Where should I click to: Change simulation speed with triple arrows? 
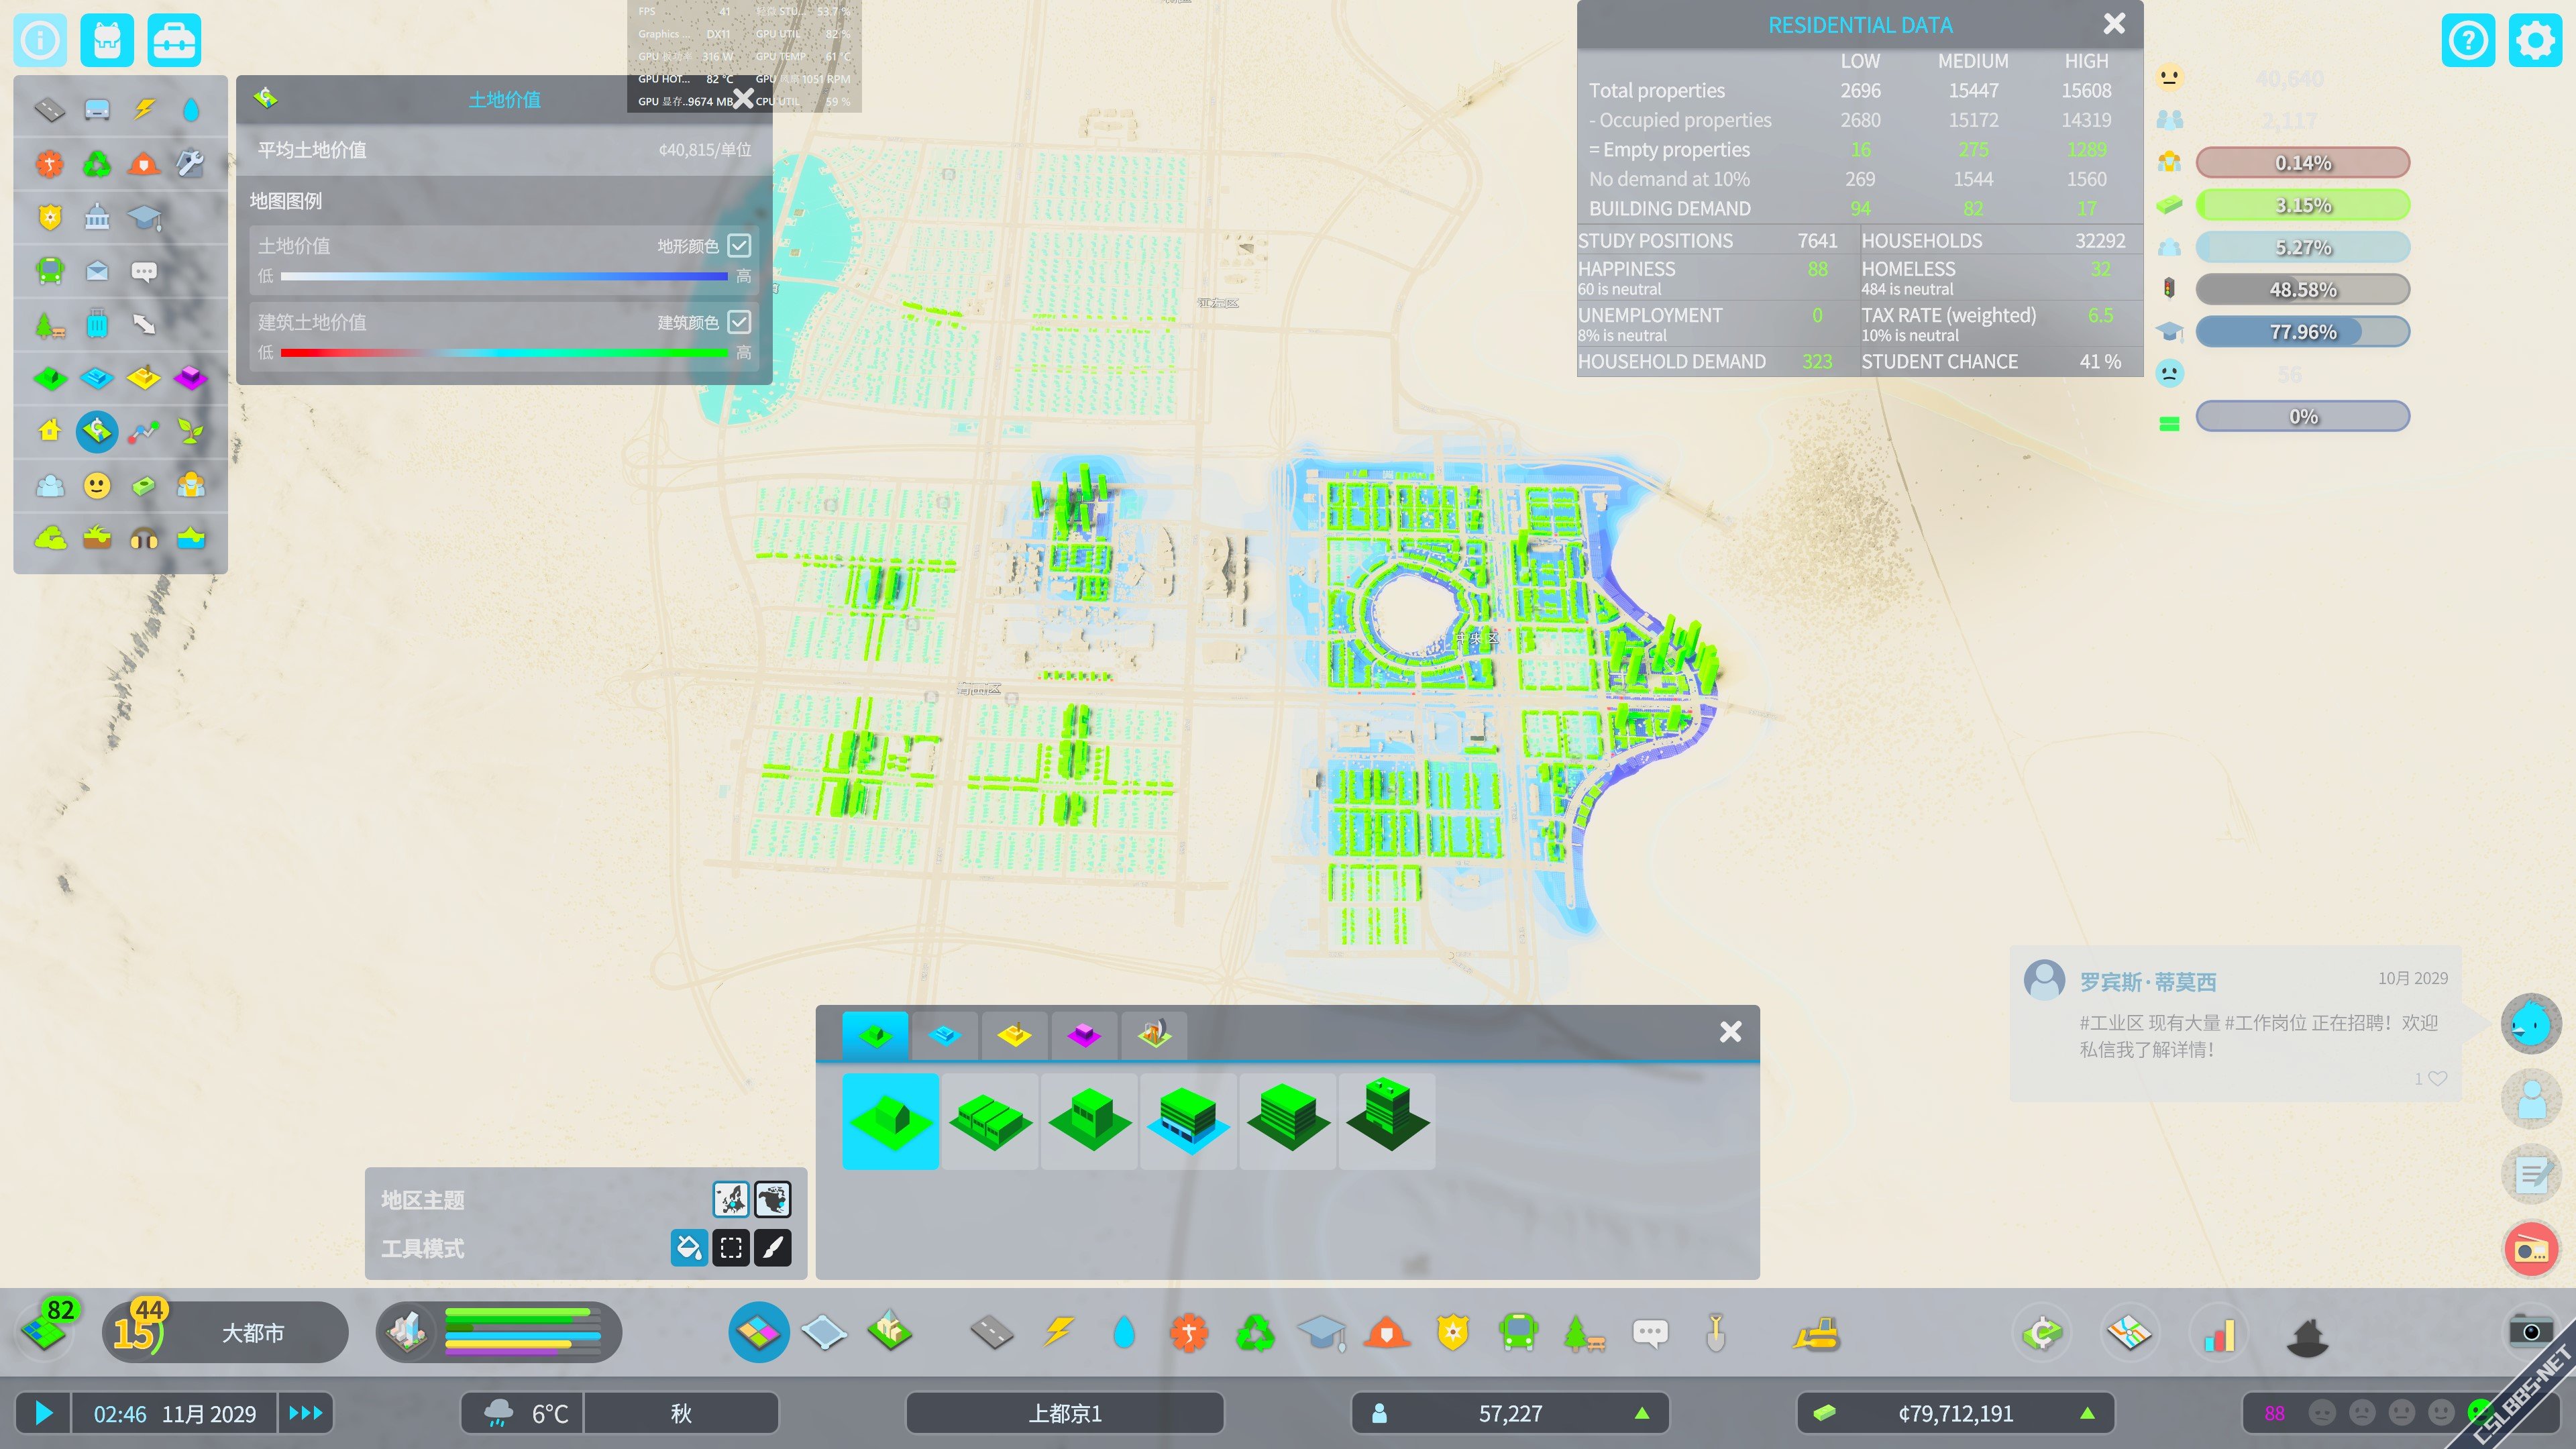[x=306, y=1413]
